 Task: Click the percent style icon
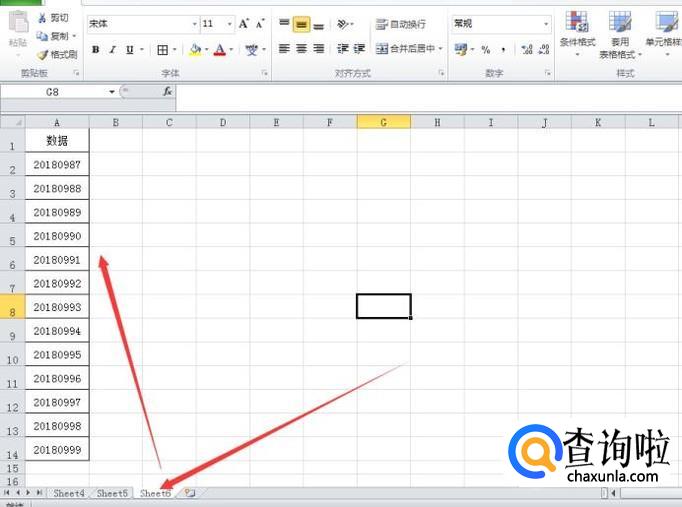(485, 49)
